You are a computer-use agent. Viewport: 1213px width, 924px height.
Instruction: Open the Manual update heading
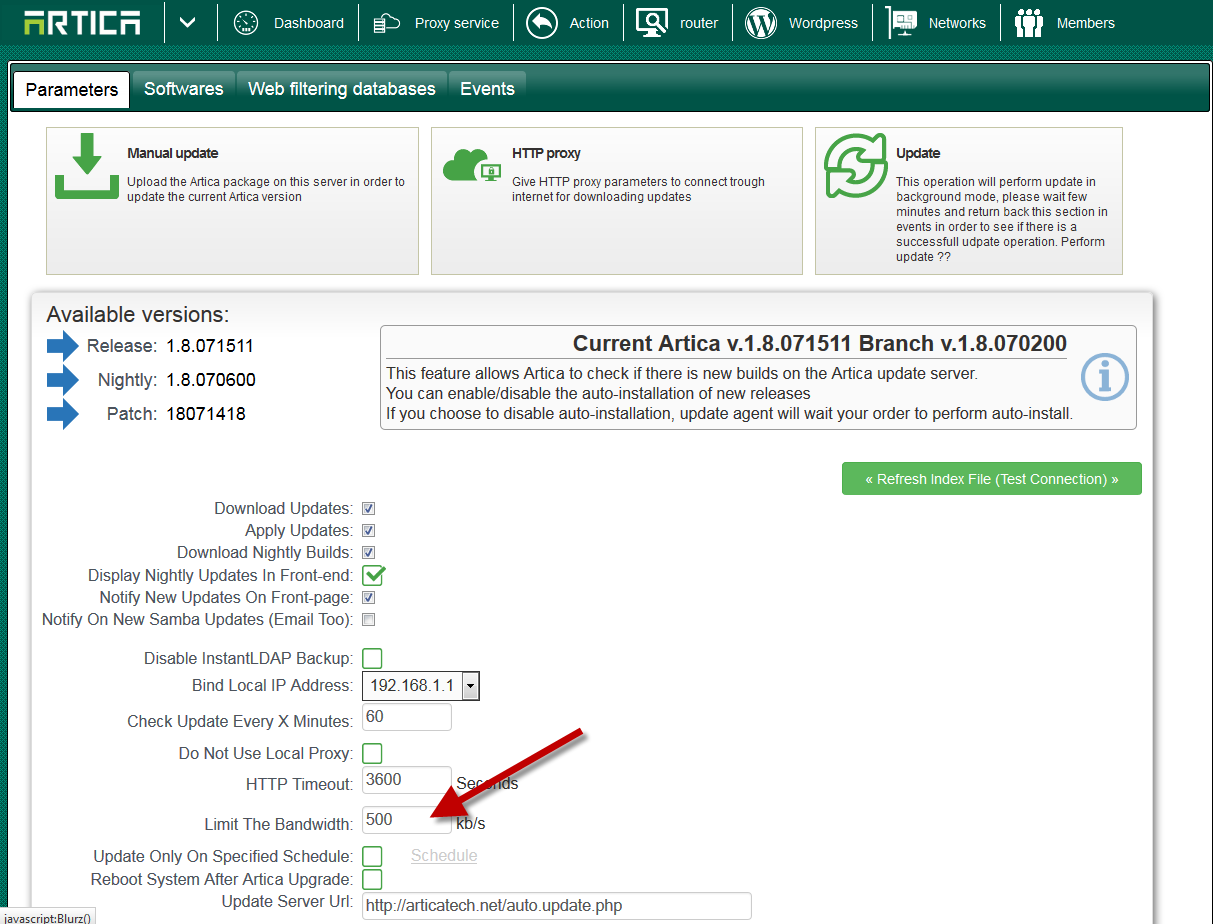173,153
